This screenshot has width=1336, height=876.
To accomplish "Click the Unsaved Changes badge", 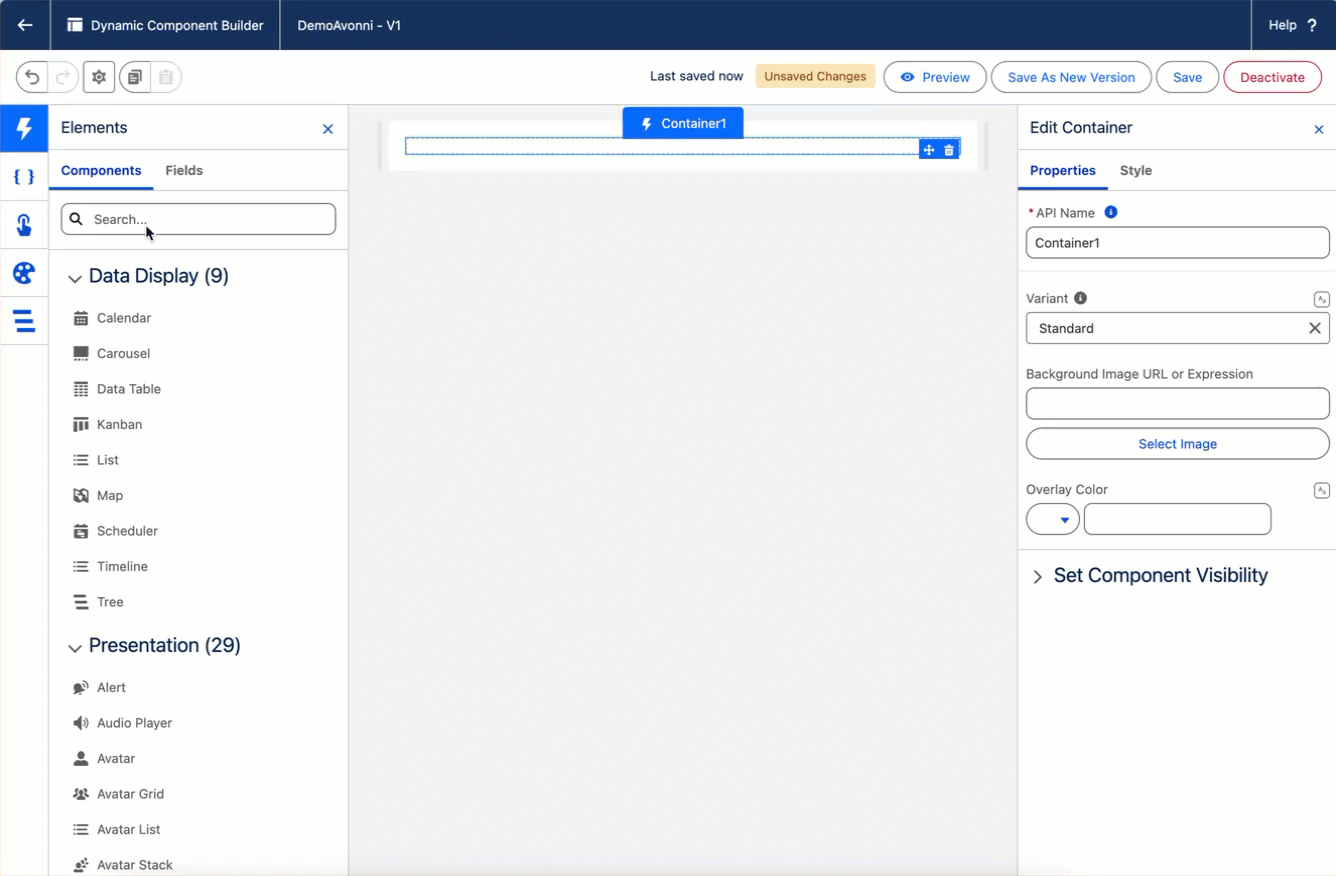I will click(x=815, y=77).
